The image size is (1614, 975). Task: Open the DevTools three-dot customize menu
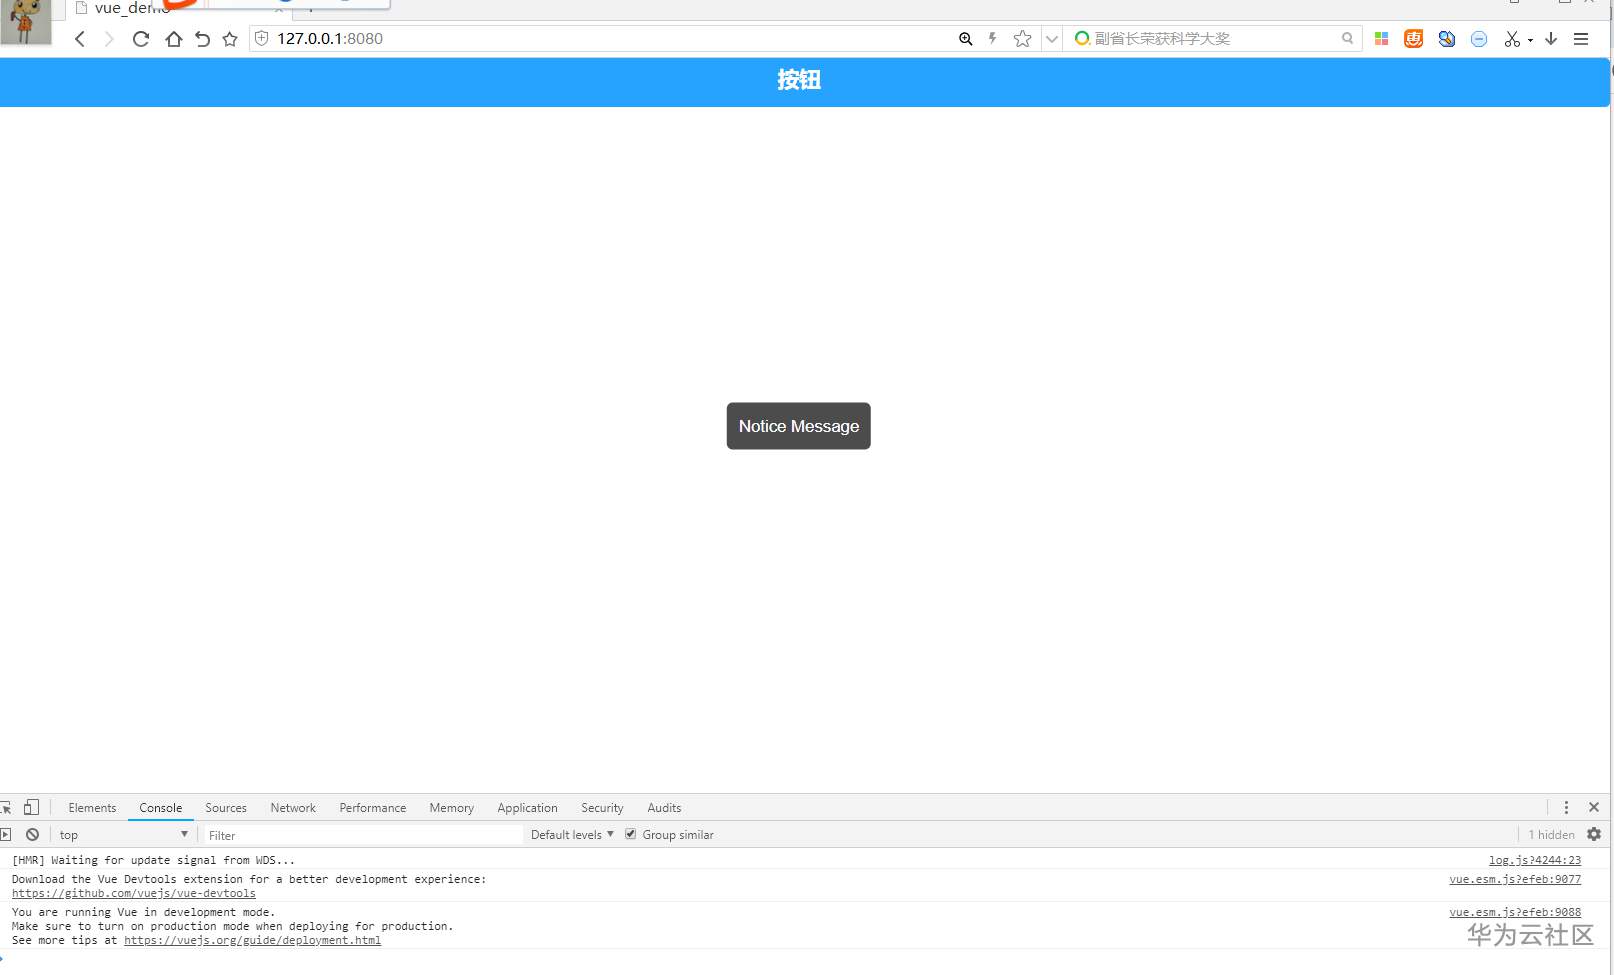(x=1566, y=807)
